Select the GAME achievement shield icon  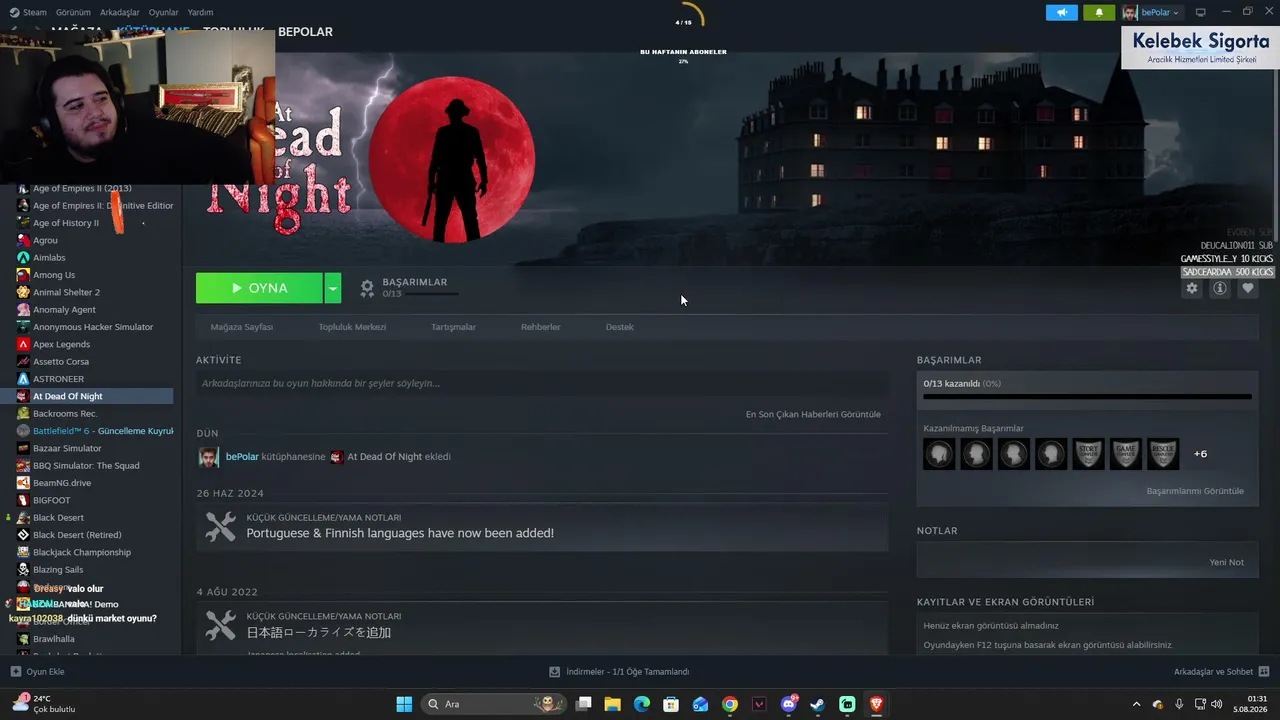1125,454
